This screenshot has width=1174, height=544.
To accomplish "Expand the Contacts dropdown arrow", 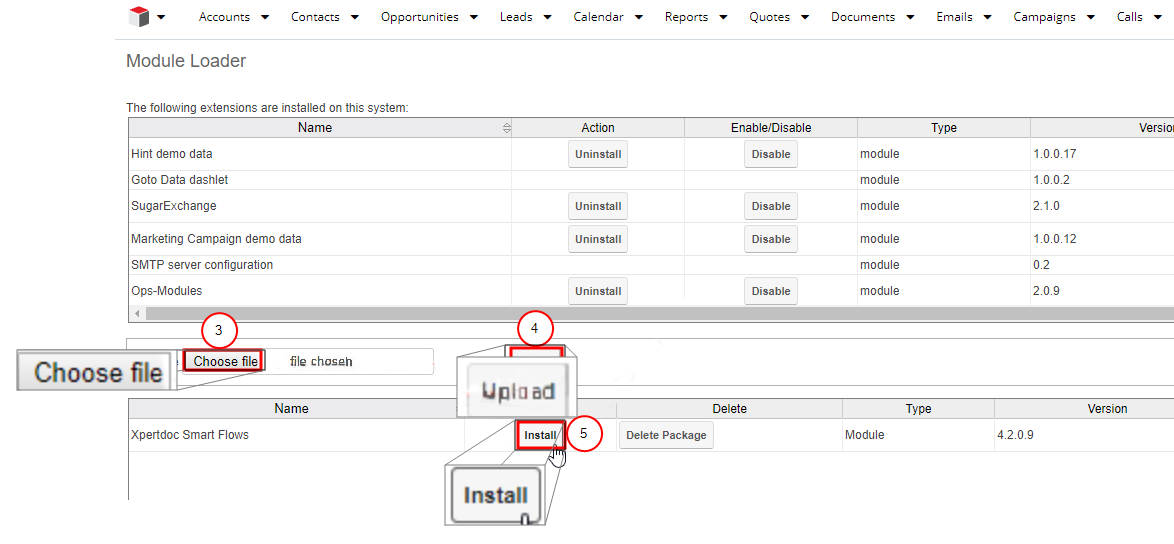I will coord(354,17).
